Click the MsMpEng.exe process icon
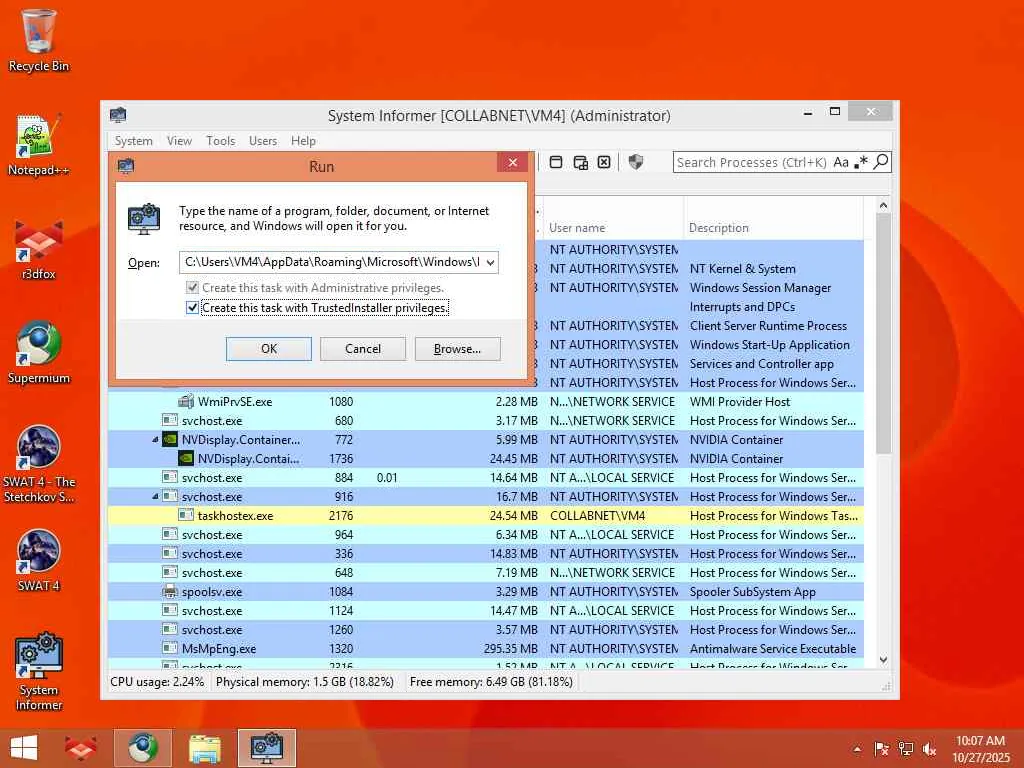Viewport: 1024px width, 768px height. point(170,648)
